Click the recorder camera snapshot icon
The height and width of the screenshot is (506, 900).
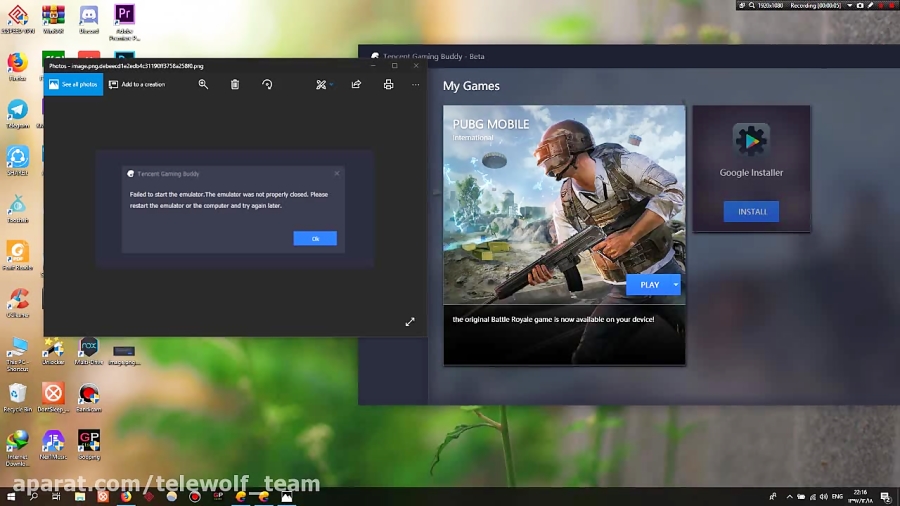point(860,6)
